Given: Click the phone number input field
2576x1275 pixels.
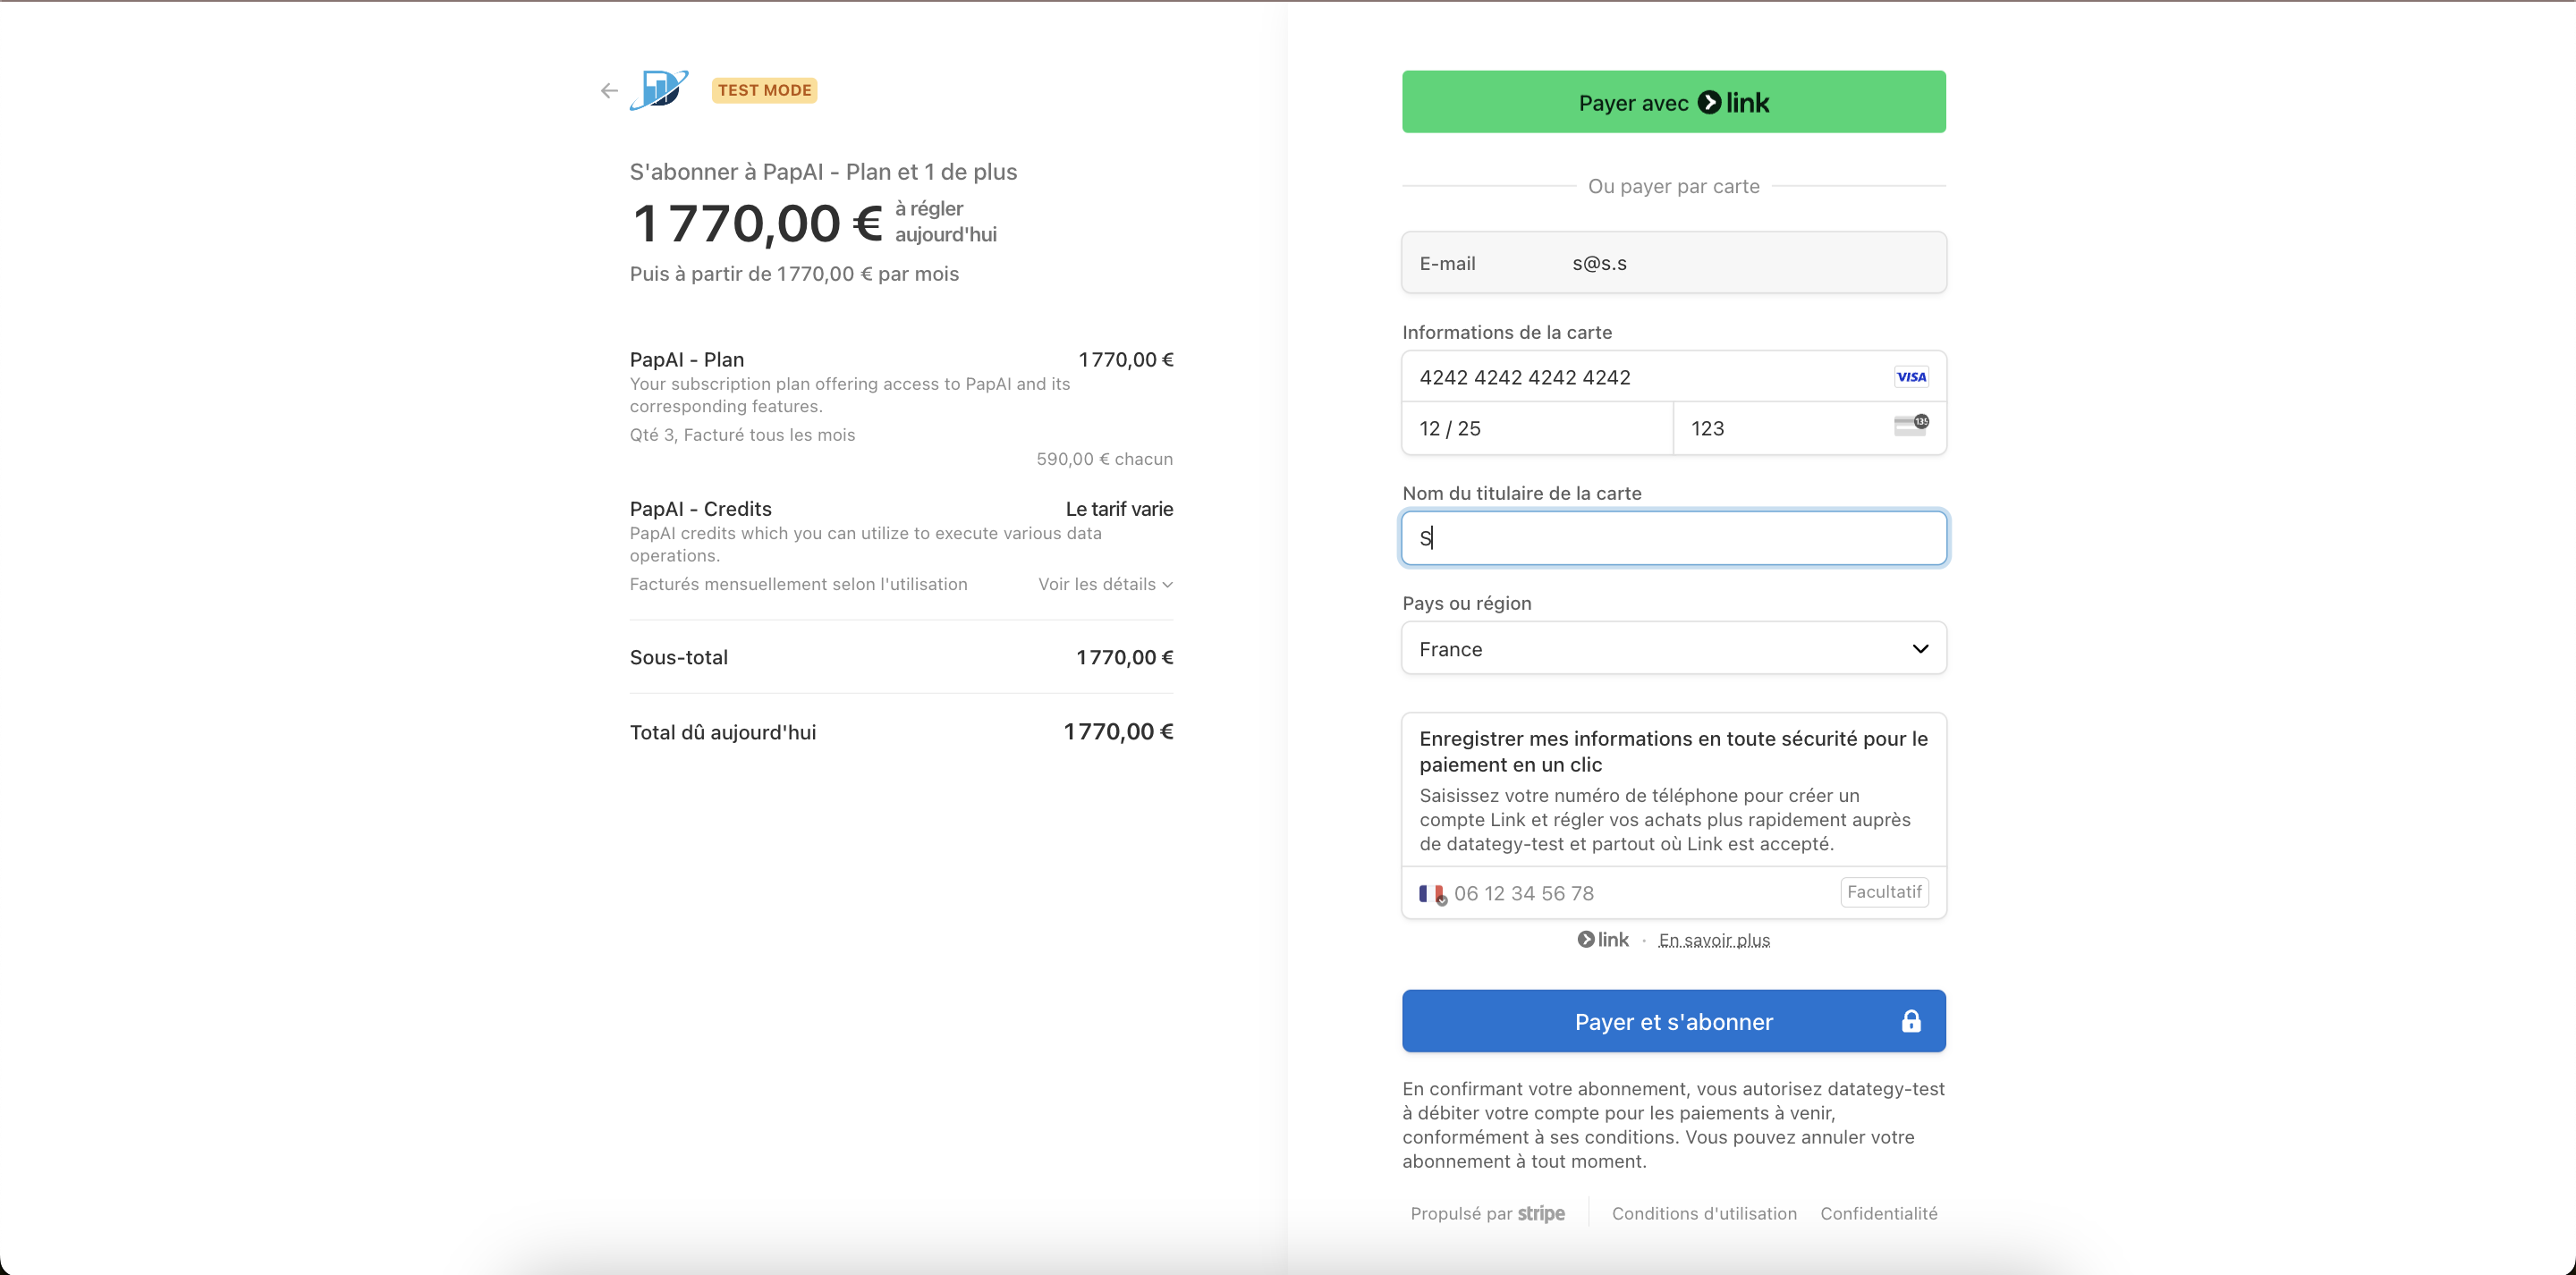Looking at the screenshot, I should click(1640, 893).
